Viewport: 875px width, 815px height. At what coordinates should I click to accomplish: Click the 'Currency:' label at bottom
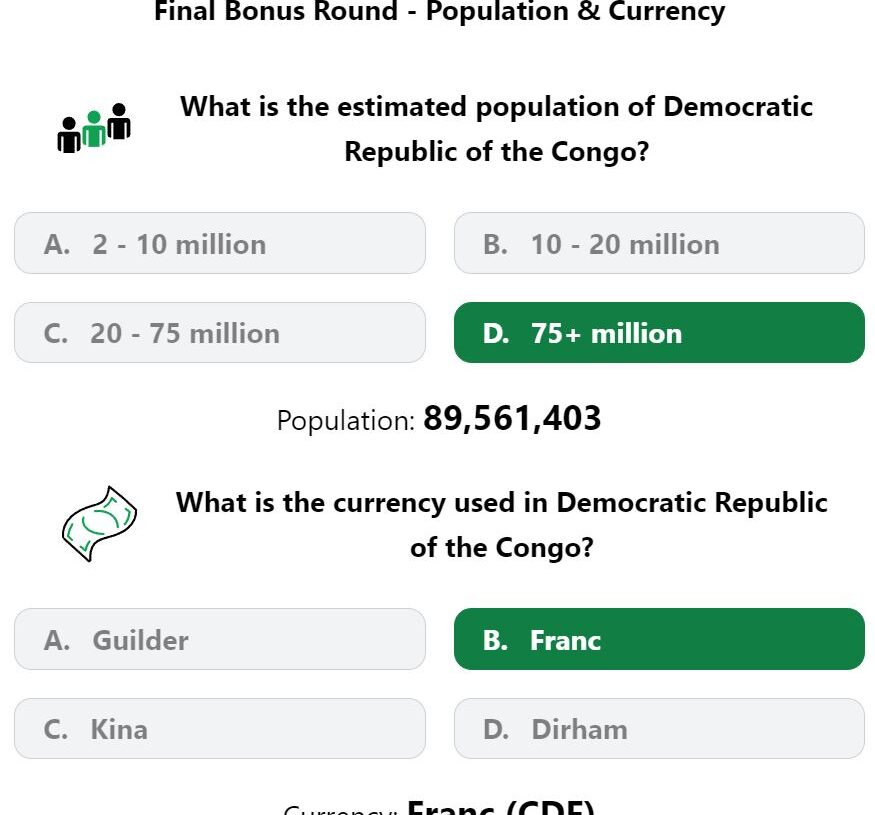click(x=340, y=809)
